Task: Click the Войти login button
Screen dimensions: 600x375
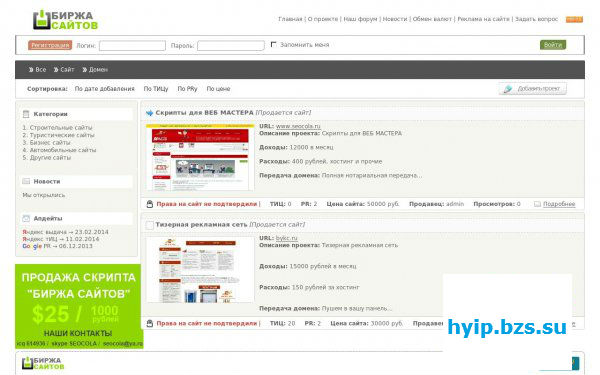Action: point(553,45)
